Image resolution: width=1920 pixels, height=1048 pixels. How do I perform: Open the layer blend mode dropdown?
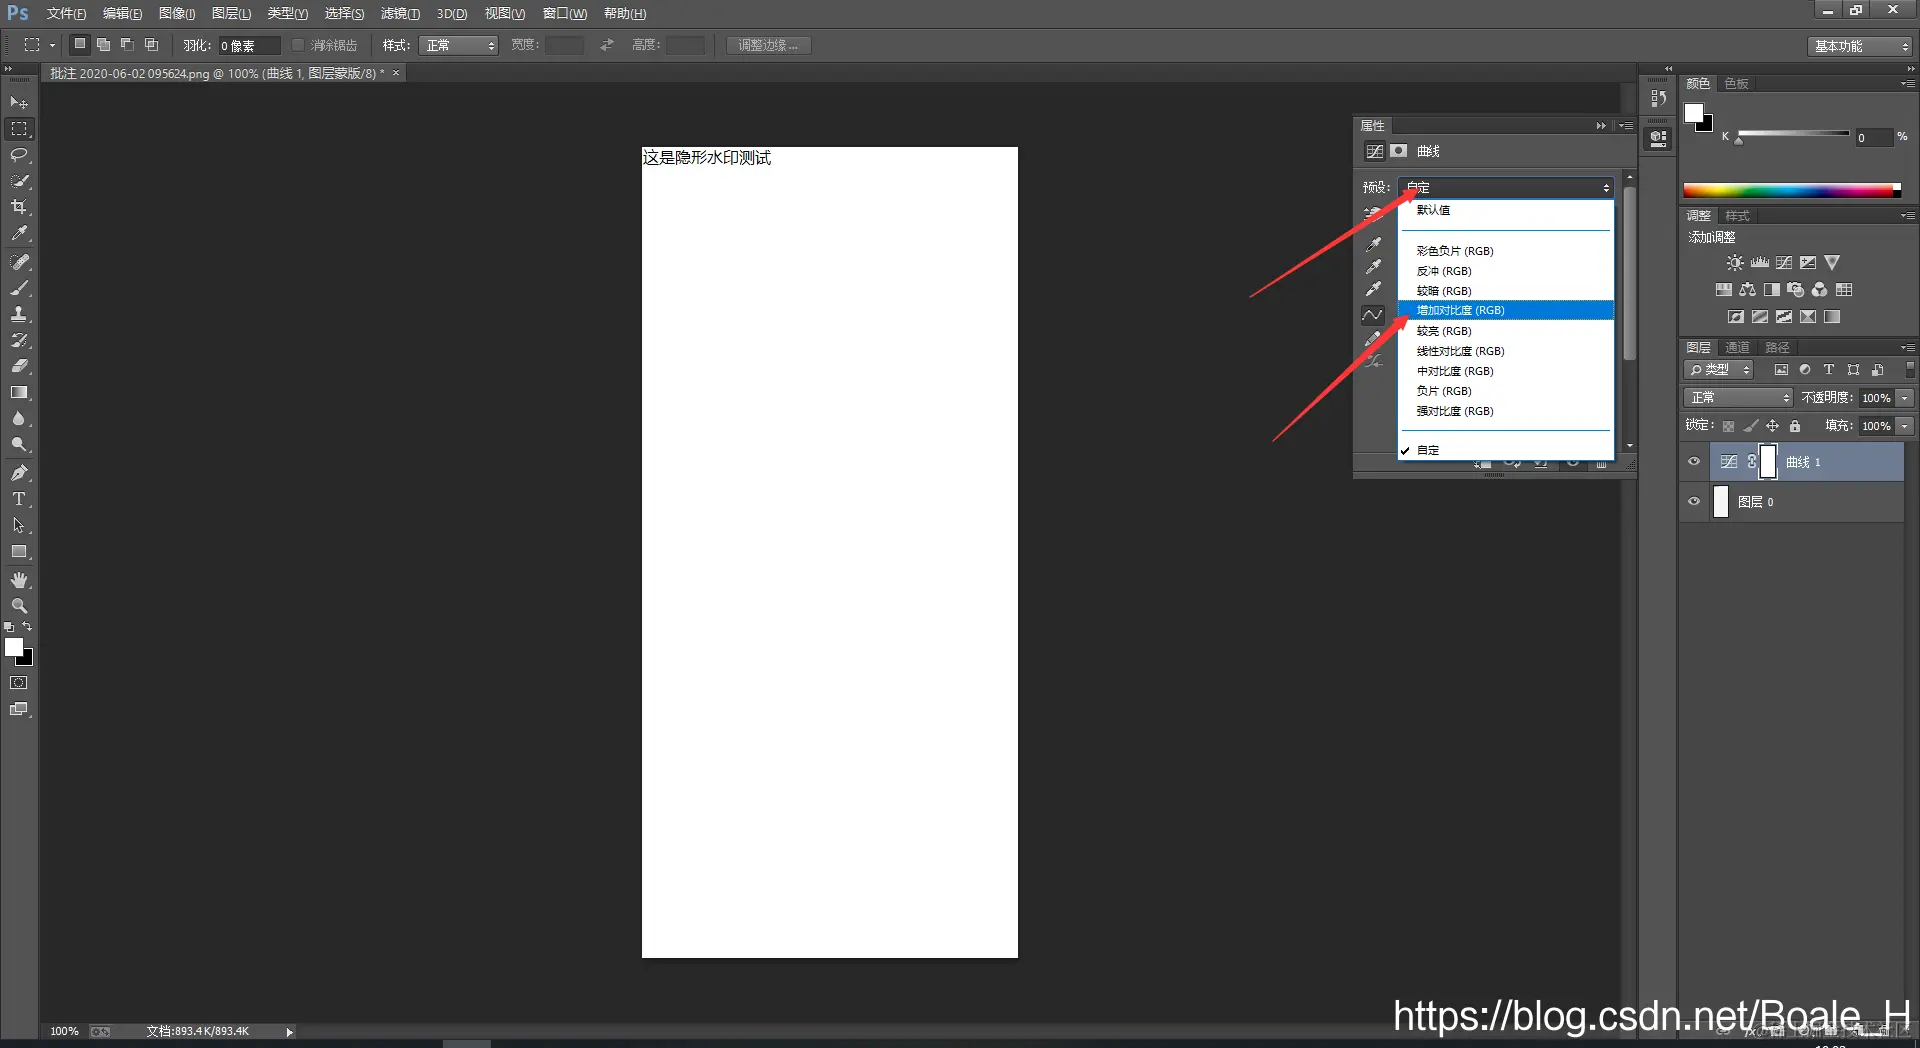(x=1738, y=398)
